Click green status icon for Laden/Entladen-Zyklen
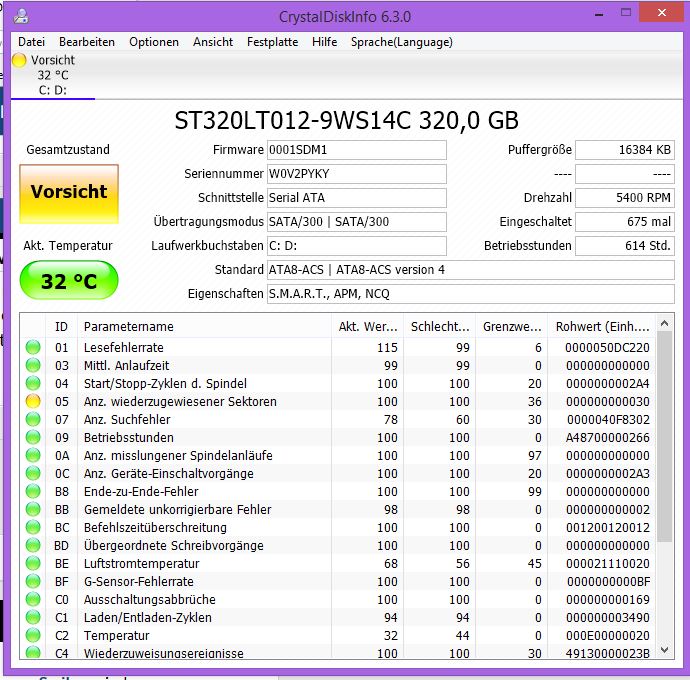Viewport: 690px width, 680px height. point(33,618)
